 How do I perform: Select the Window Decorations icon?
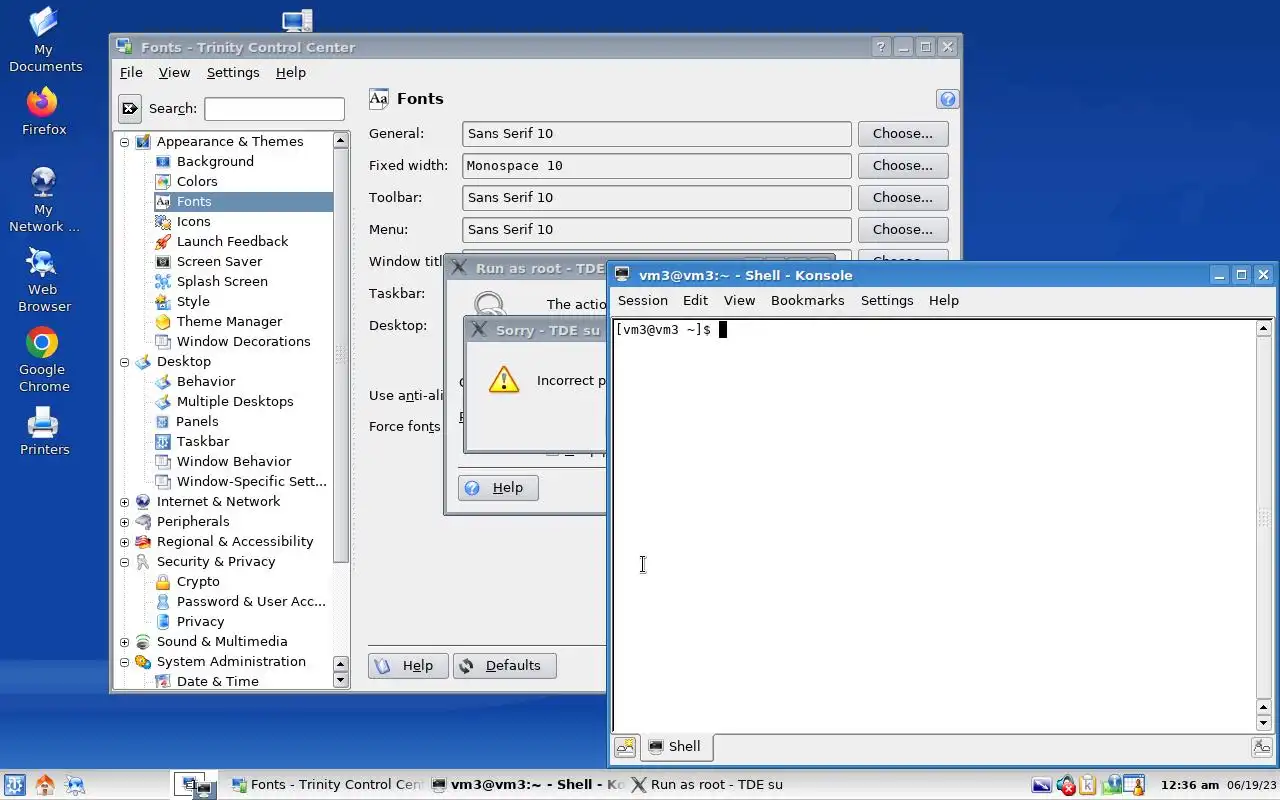[x=163, y=341]
